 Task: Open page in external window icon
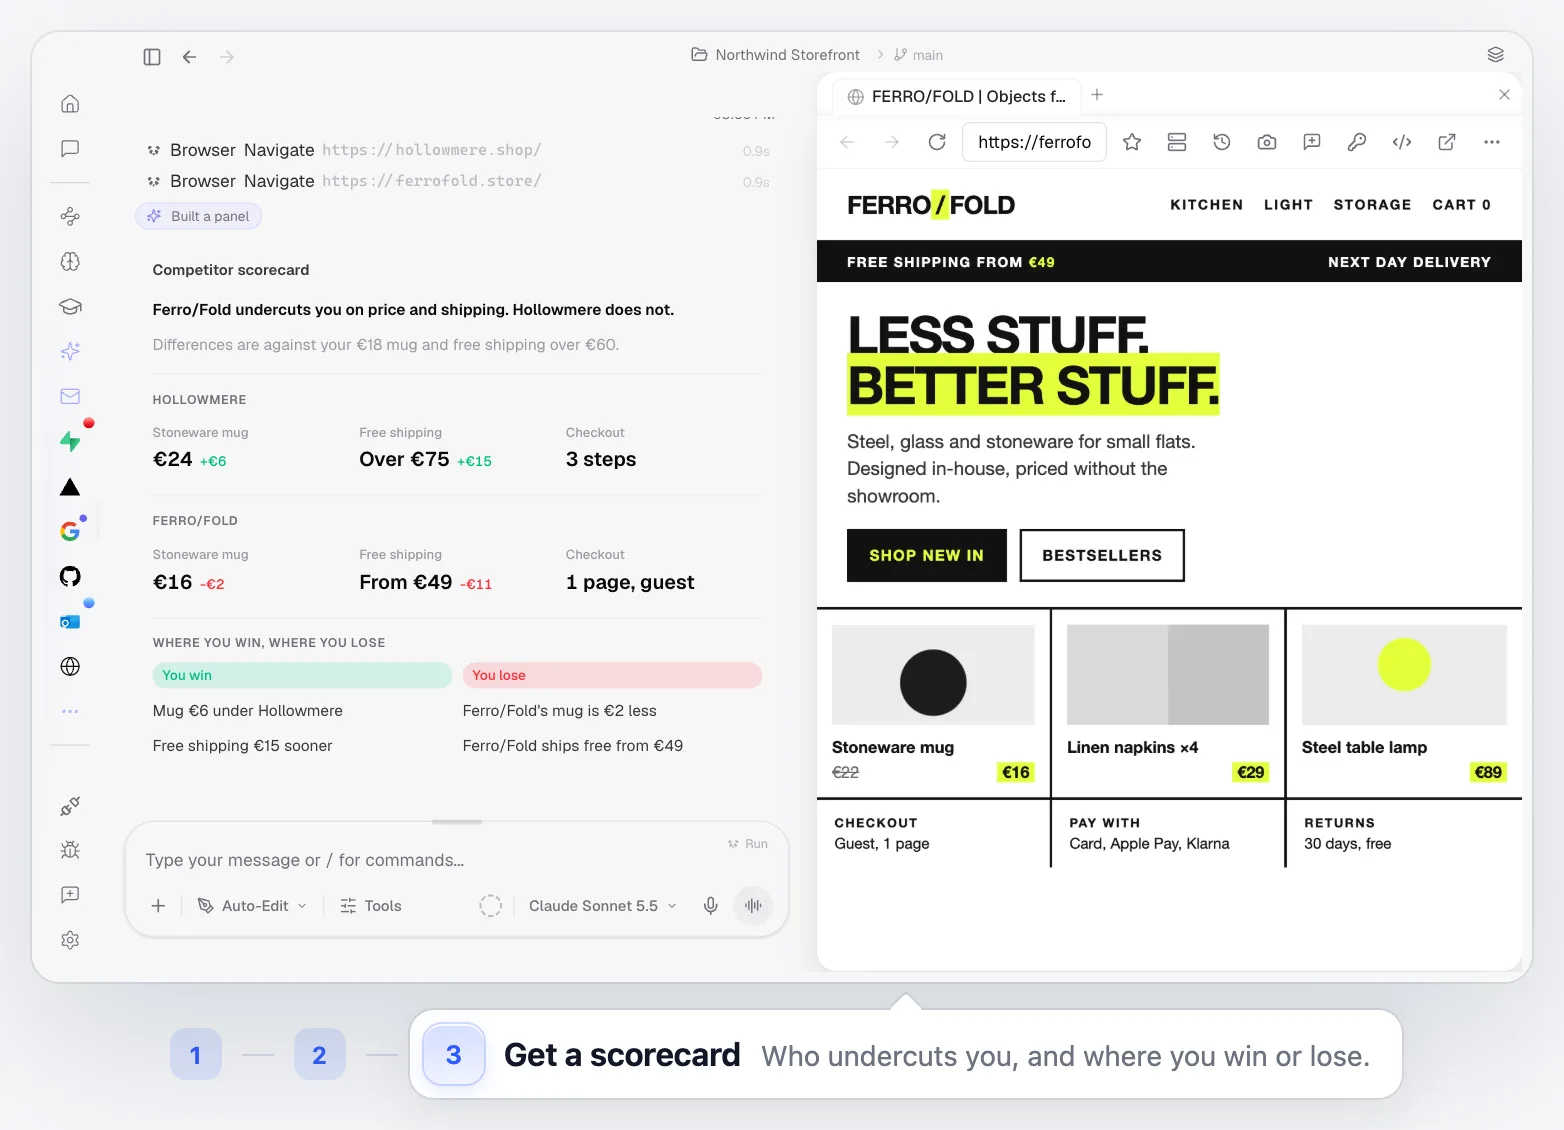pyautogui.click(x=1447, y=142)
